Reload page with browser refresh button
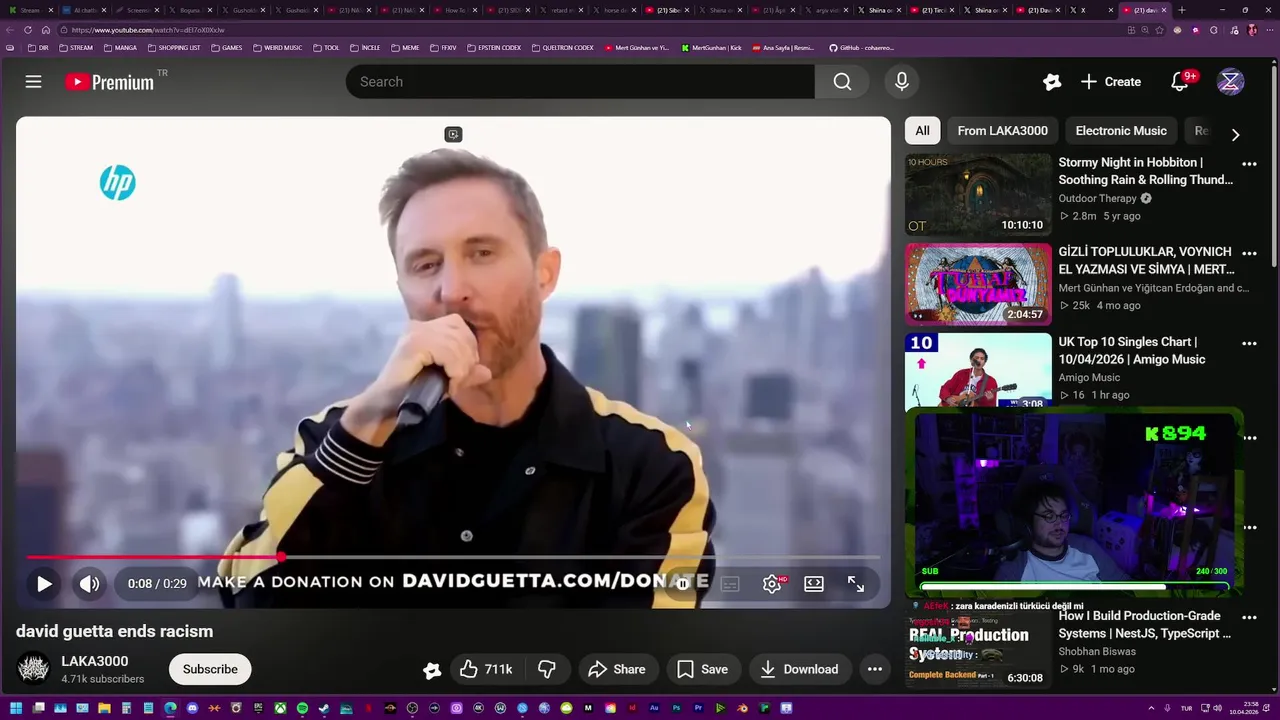The height and width of the screenshot is (720, 1280). tap(28, 30)
